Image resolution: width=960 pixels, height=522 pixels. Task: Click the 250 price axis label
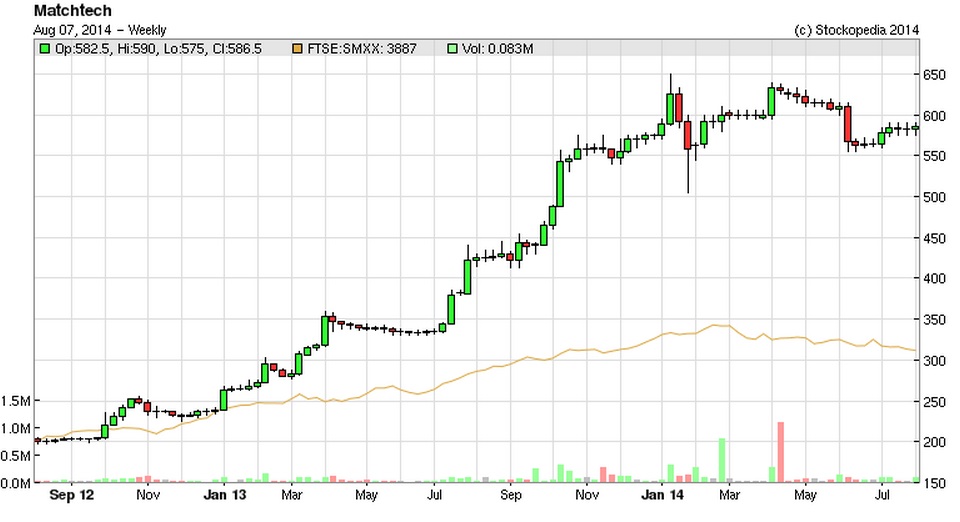tap(934, 401)
